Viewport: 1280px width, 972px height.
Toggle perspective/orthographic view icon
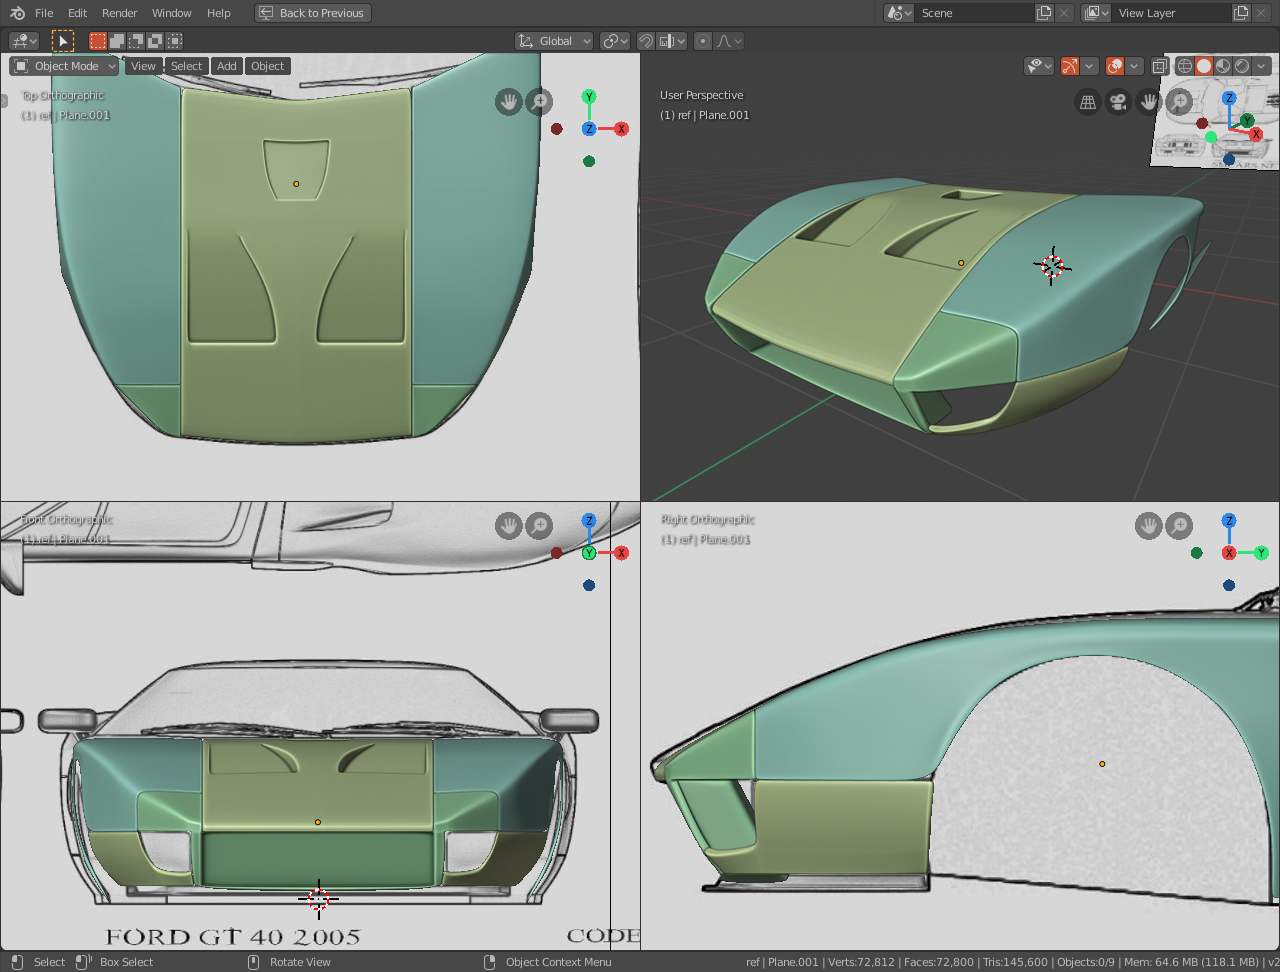pos(1088,102)
